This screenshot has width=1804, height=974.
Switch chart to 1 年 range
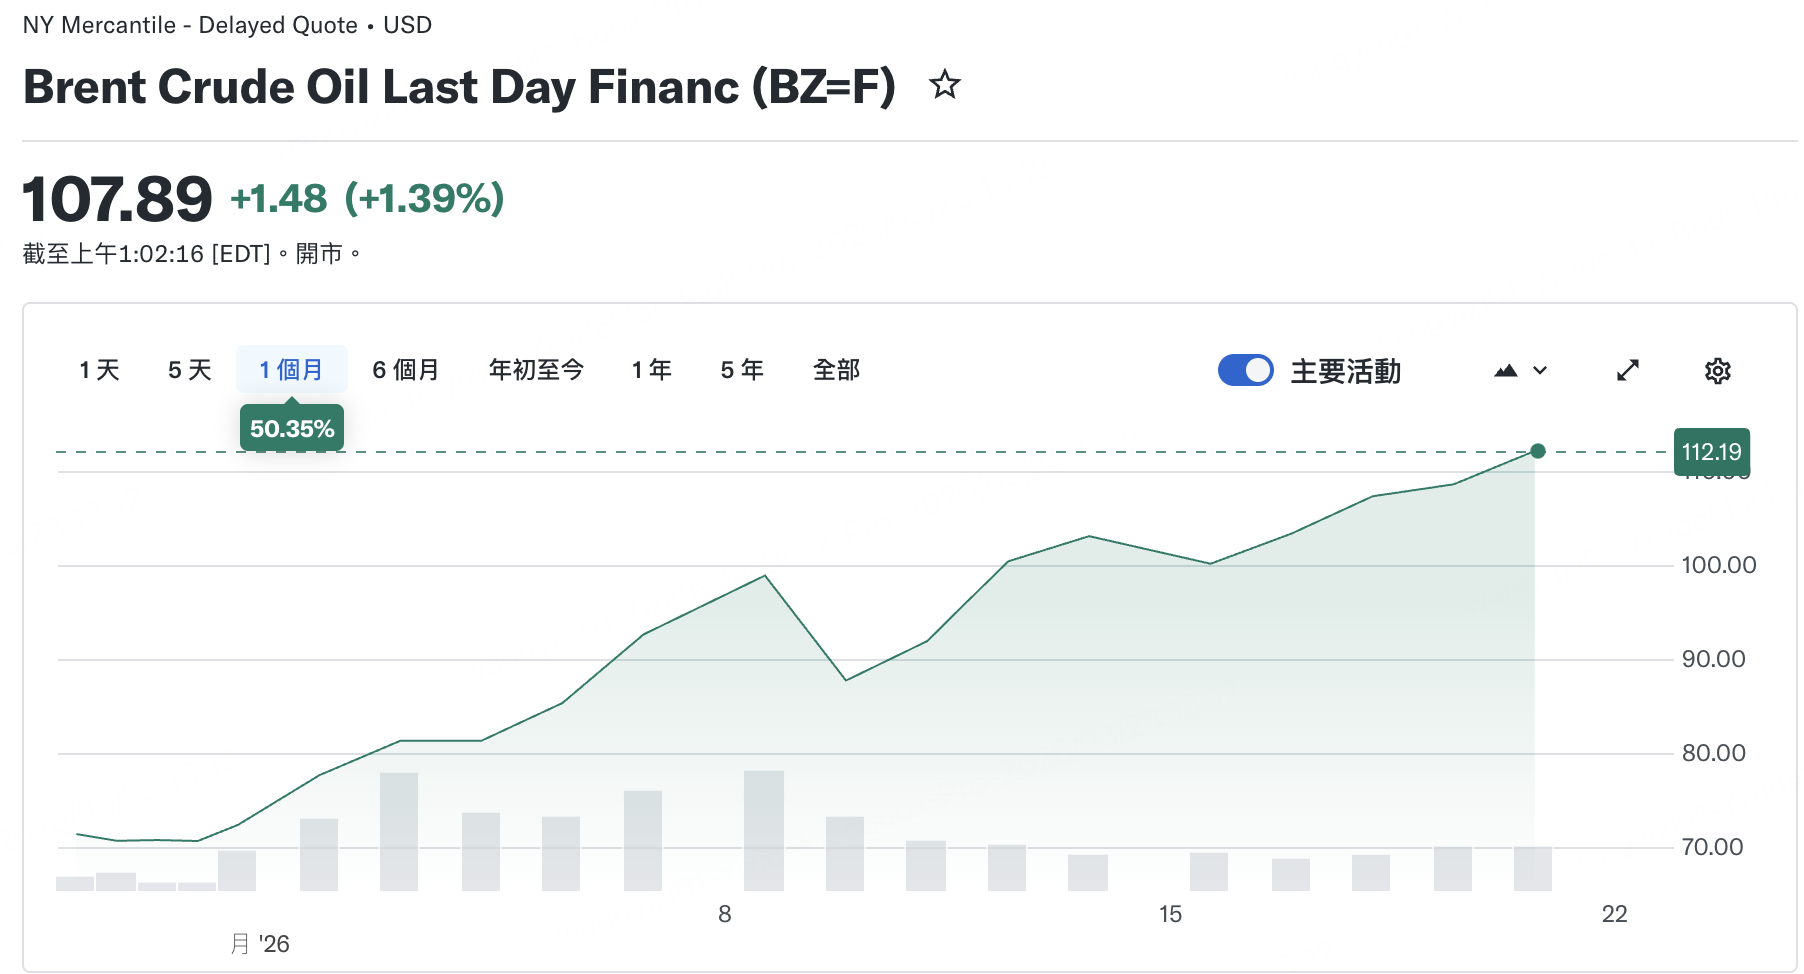pos(651,371)
